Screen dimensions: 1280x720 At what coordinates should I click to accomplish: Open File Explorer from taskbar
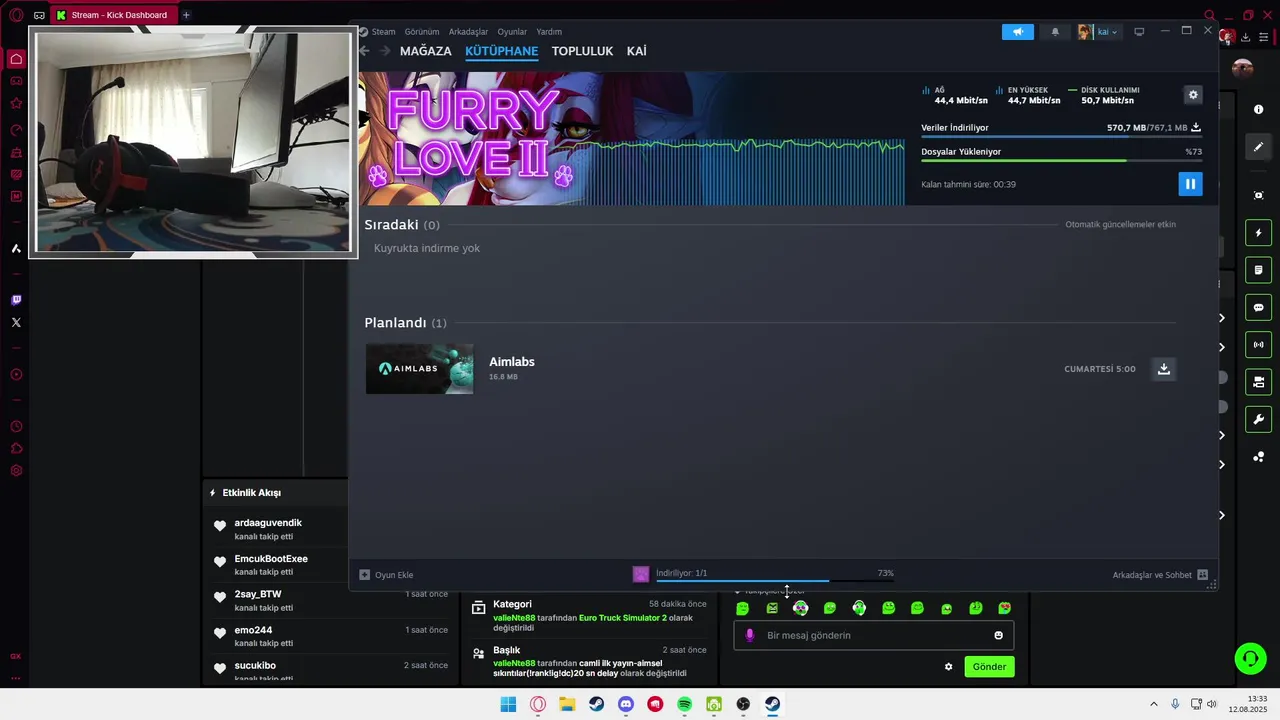point(567,704)
